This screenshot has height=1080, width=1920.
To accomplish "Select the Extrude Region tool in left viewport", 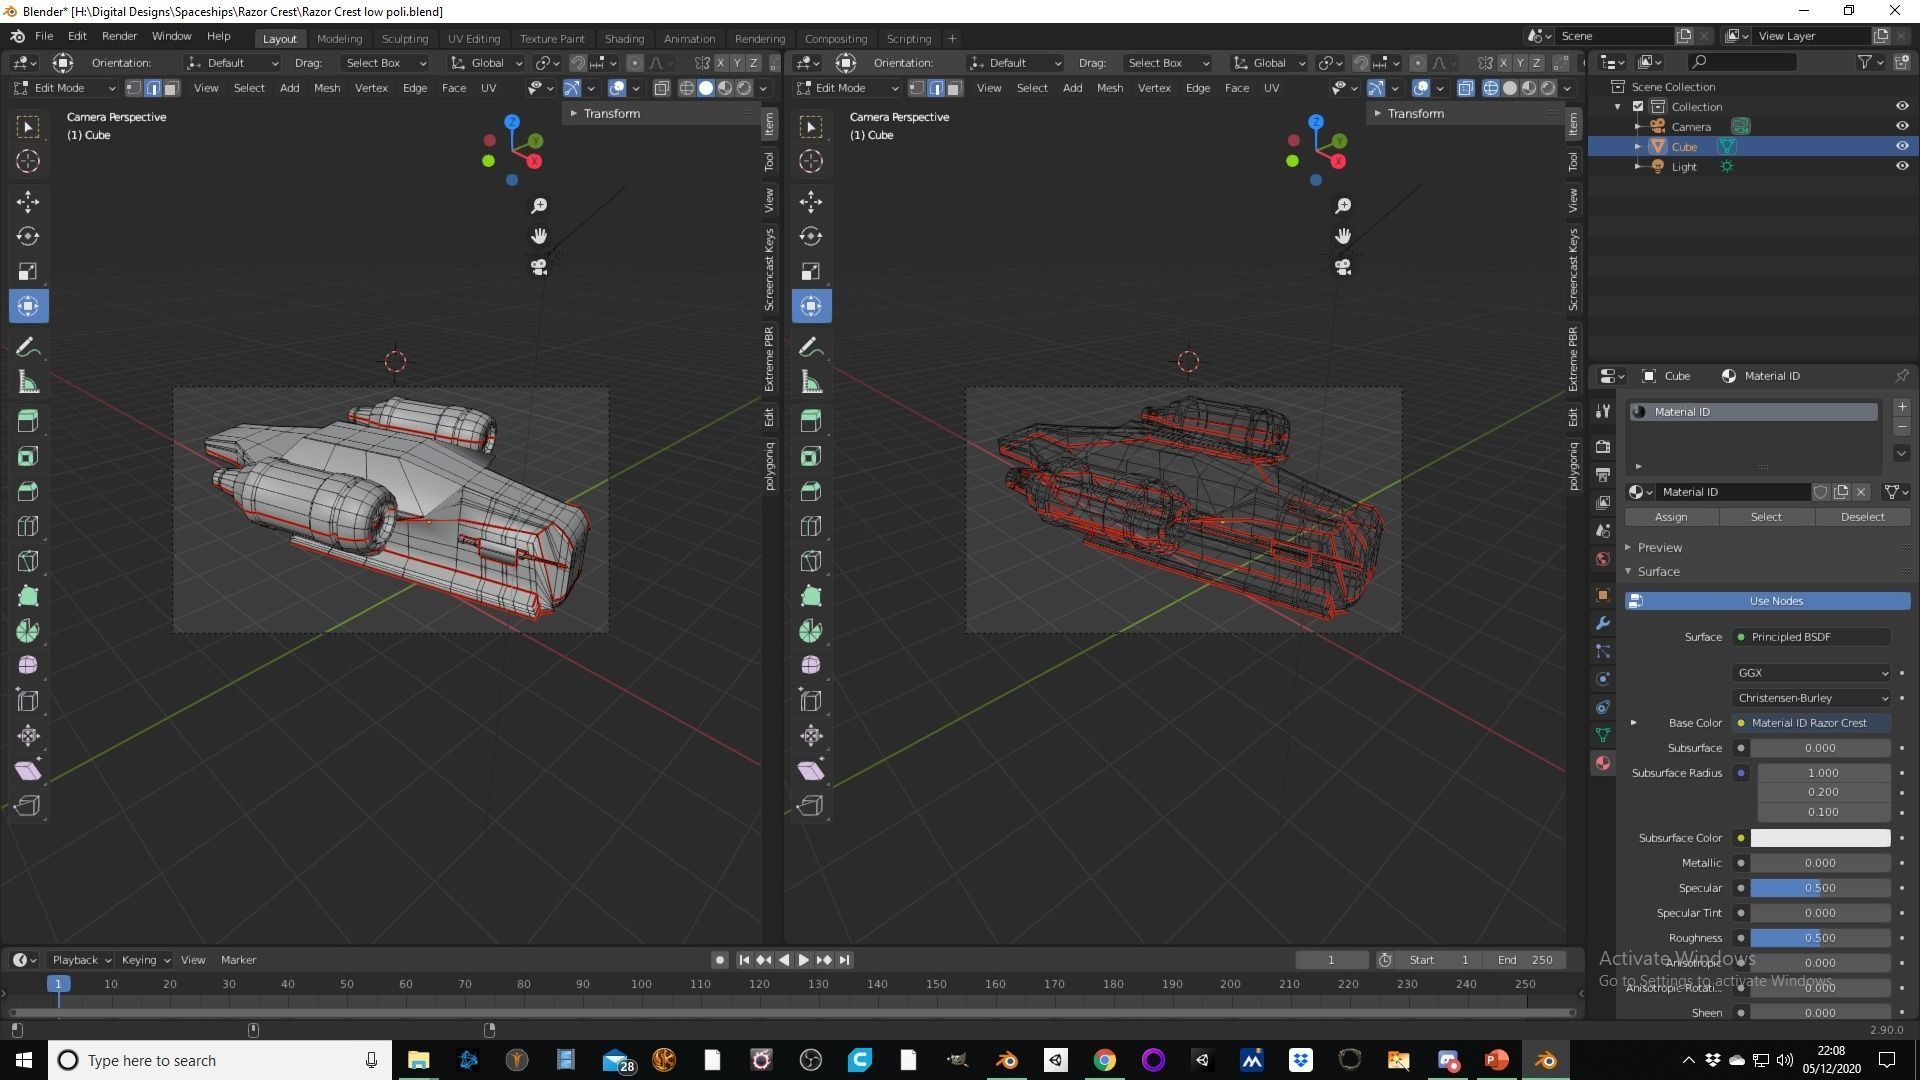I will click(28, 421).
